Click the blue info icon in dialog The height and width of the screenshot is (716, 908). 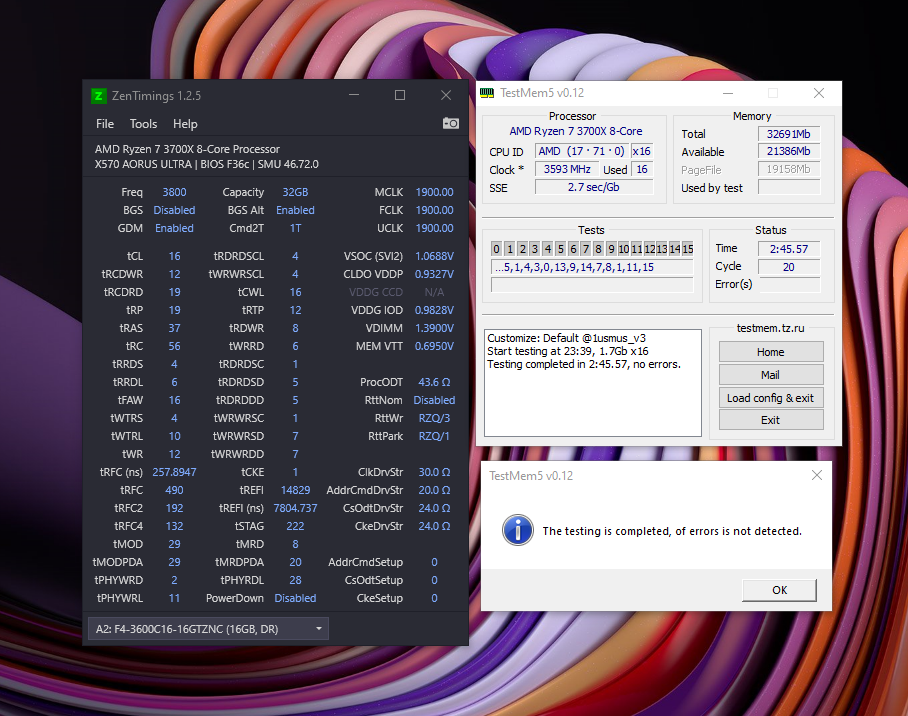518,530
